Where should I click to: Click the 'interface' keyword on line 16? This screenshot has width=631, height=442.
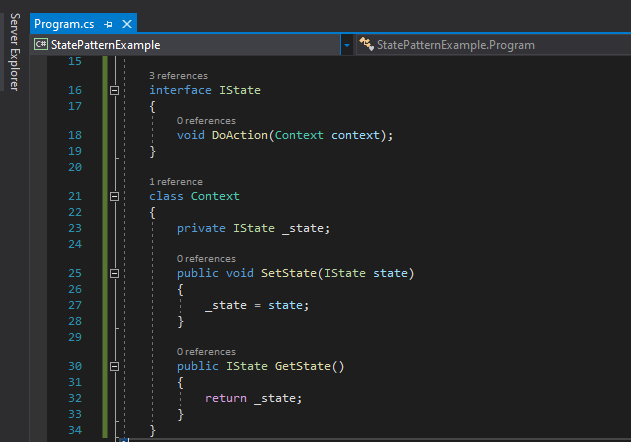pyautogui.click(x=180, y=90)
